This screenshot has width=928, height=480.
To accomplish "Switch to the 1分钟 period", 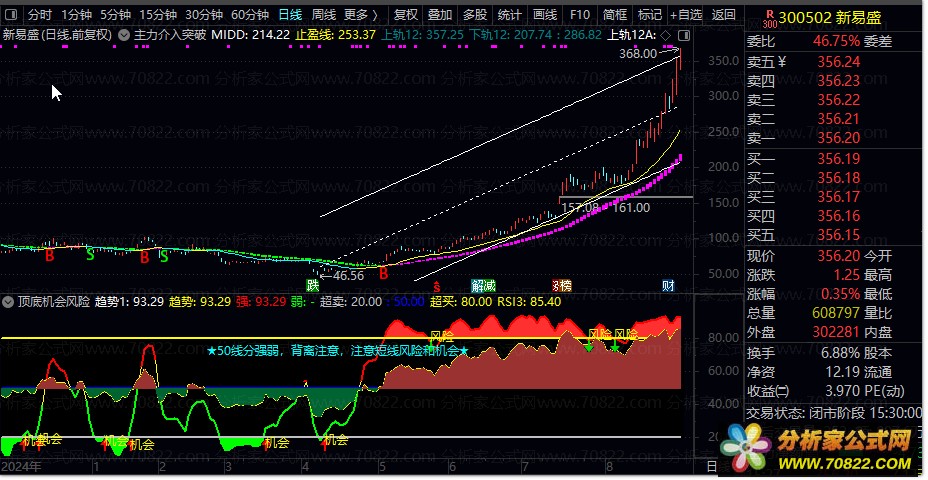I will [76, 15].
